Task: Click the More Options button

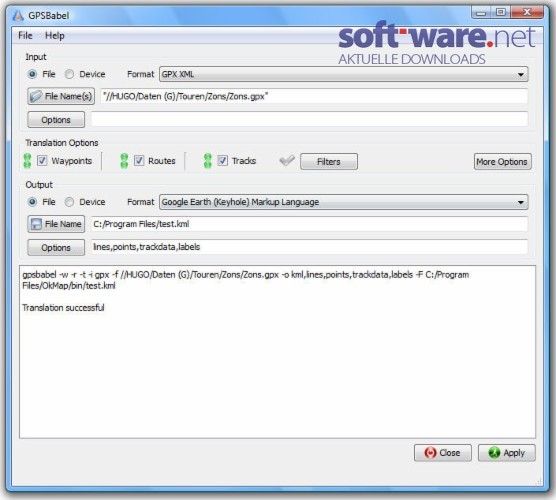Action: tap(502, 162)
